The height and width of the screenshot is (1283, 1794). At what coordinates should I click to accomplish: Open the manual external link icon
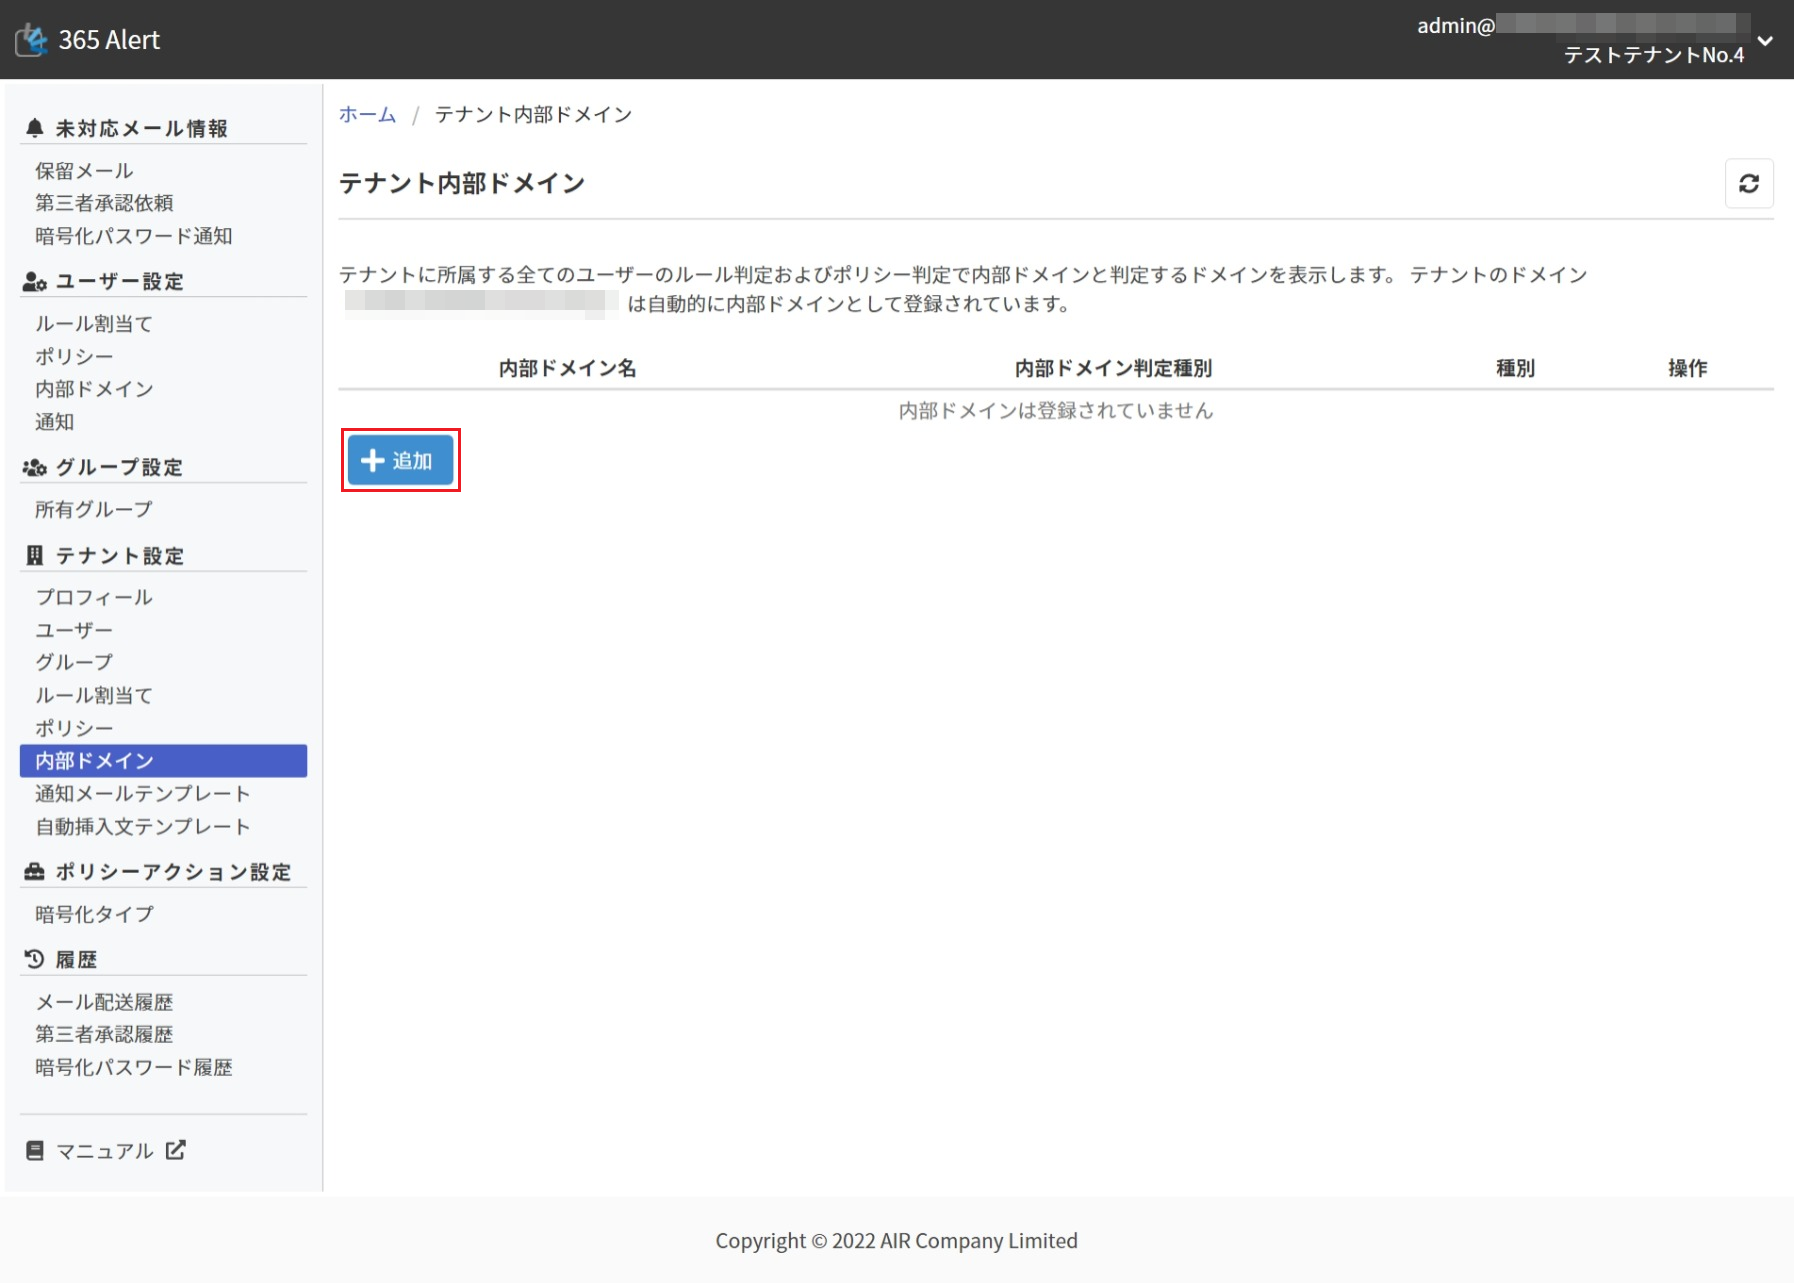click(x=176, y=1150)
